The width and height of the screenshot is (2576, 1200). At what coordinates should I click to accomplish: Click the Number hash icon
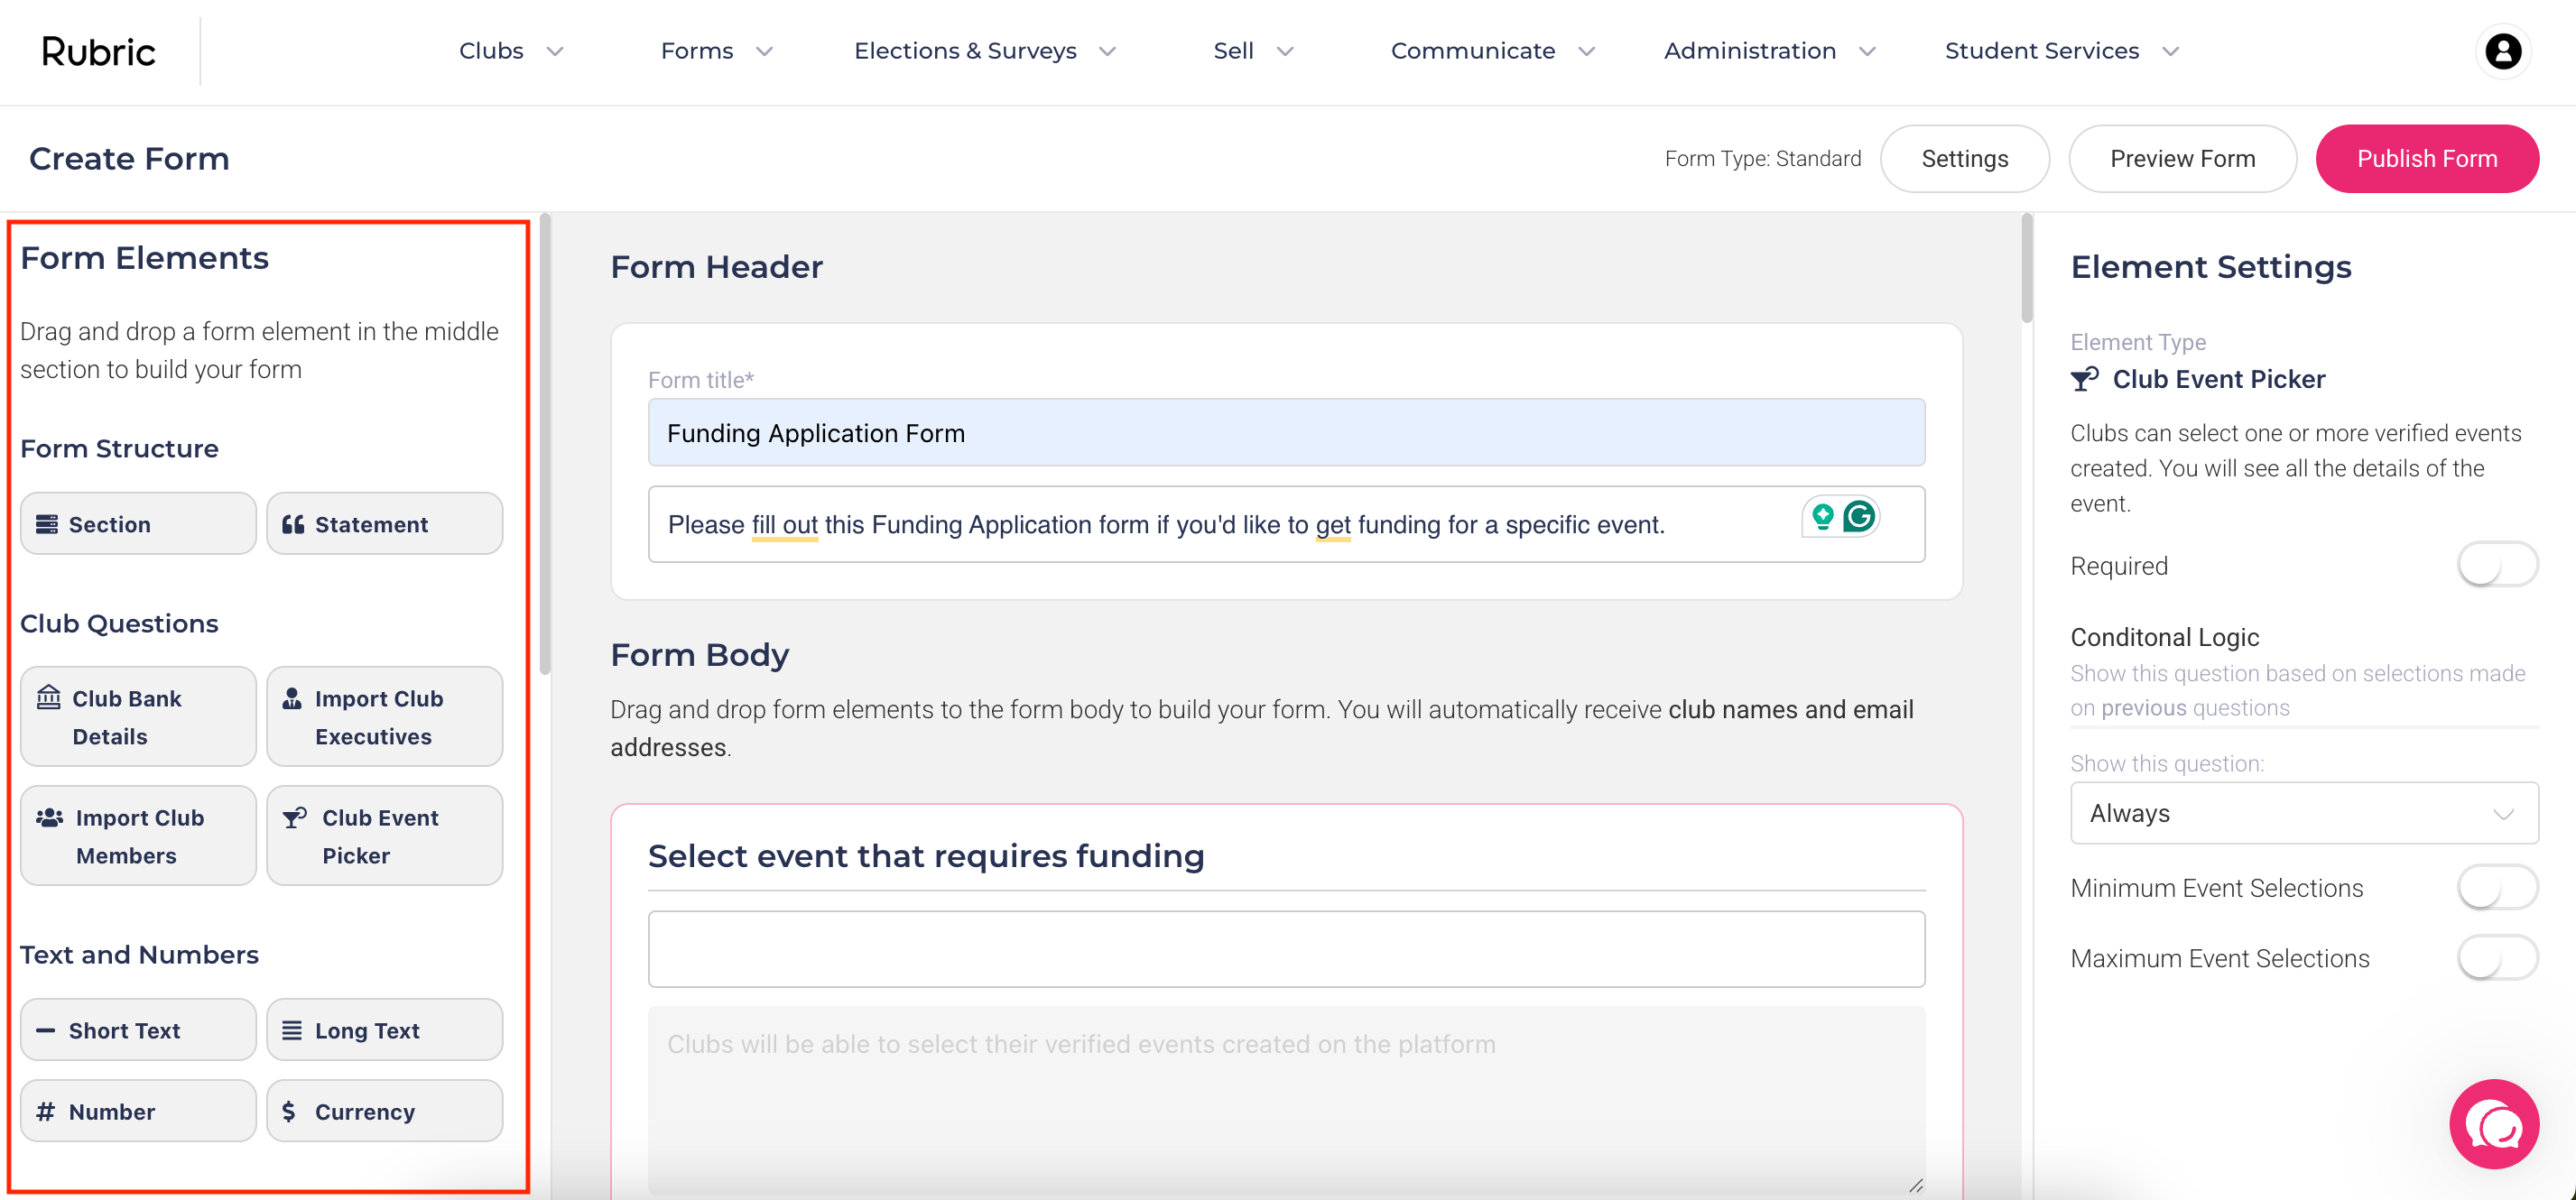(x=45, y=1111)
